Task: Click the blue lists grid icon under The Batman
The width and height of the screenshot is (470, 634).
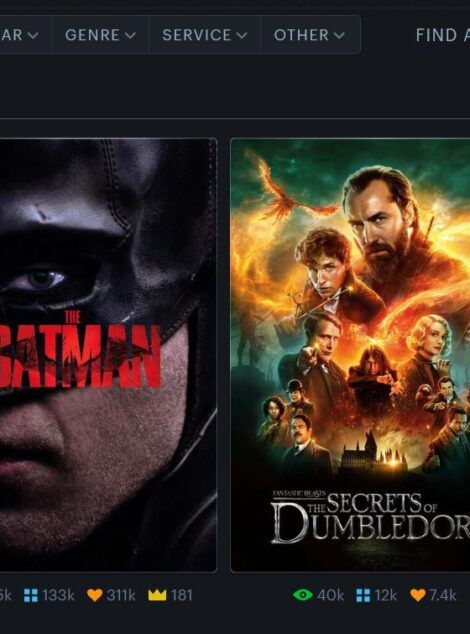Action: (x=31, y=595)
